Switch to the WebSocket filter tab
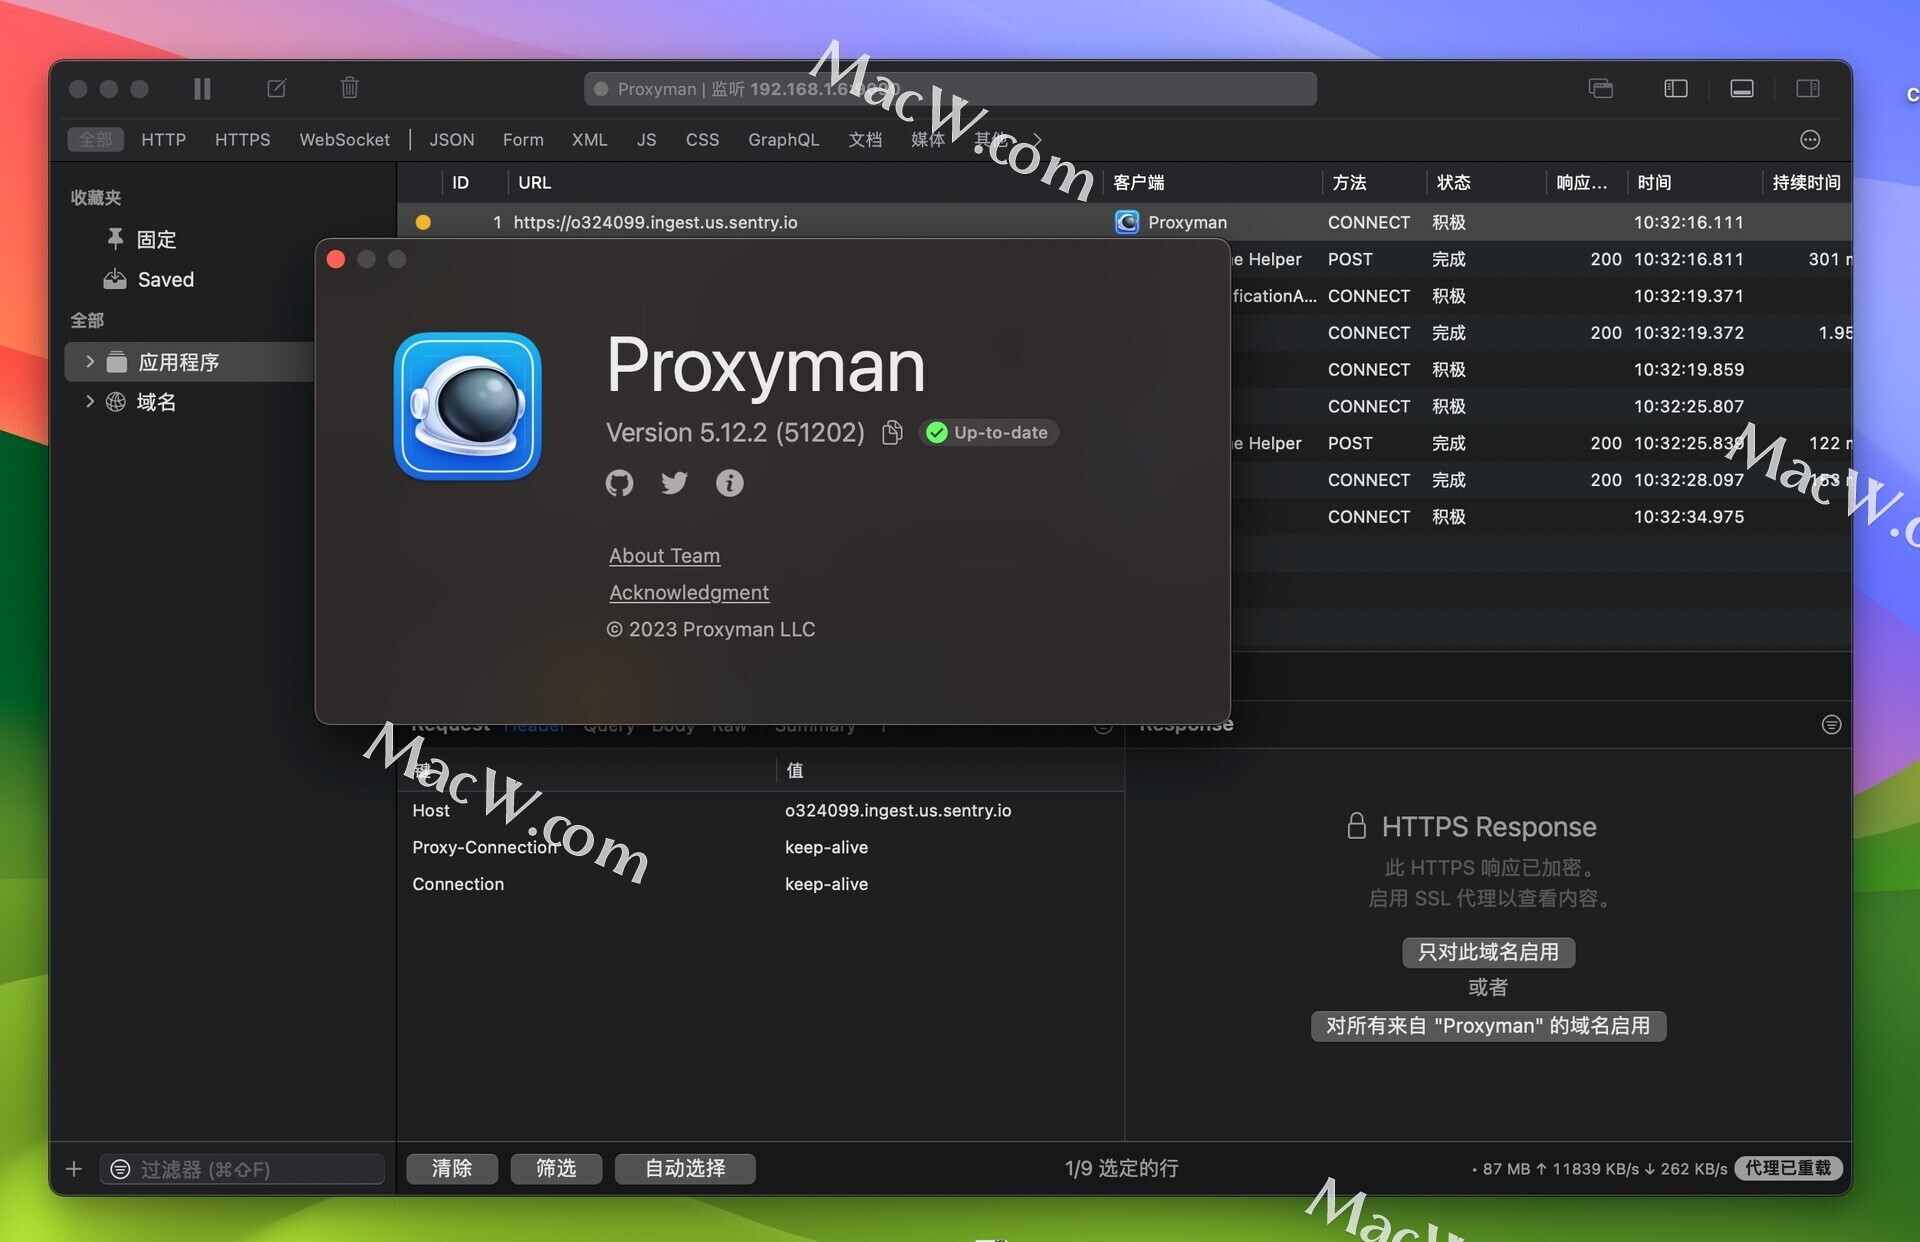 click(x=344, y=139)
